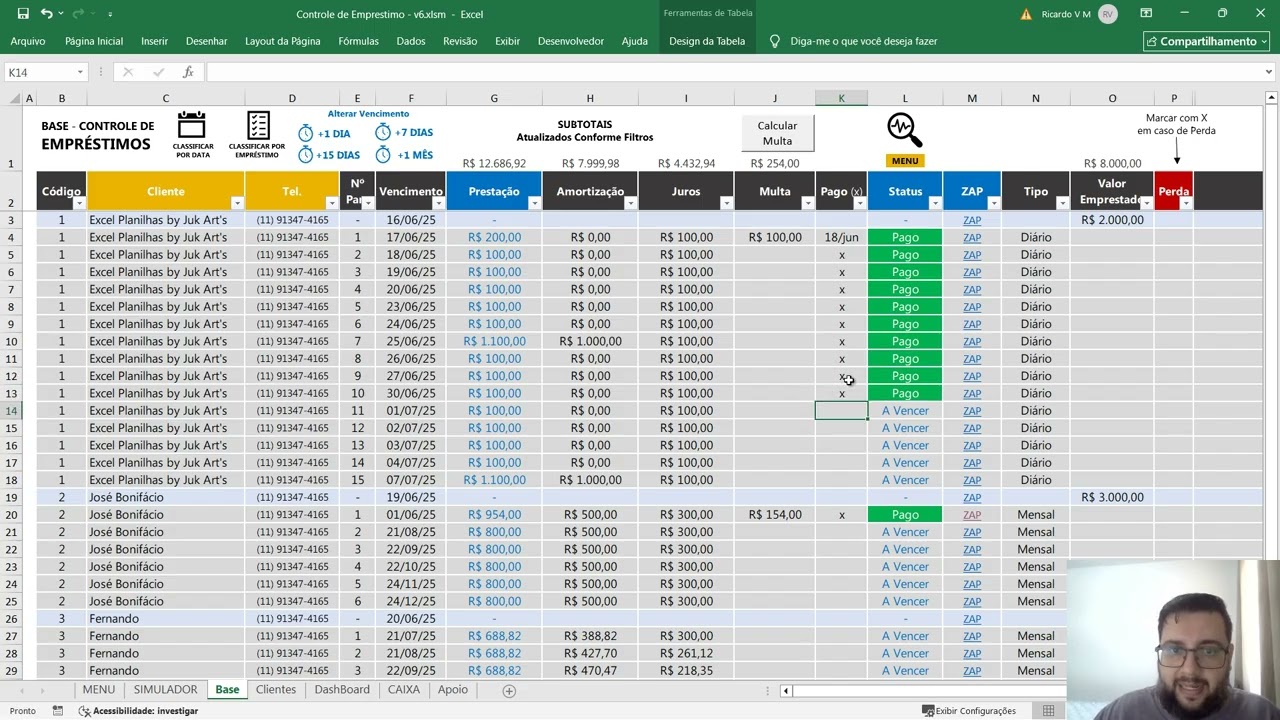Click the +1 MÊS stopwatch icon

point(383,154)
